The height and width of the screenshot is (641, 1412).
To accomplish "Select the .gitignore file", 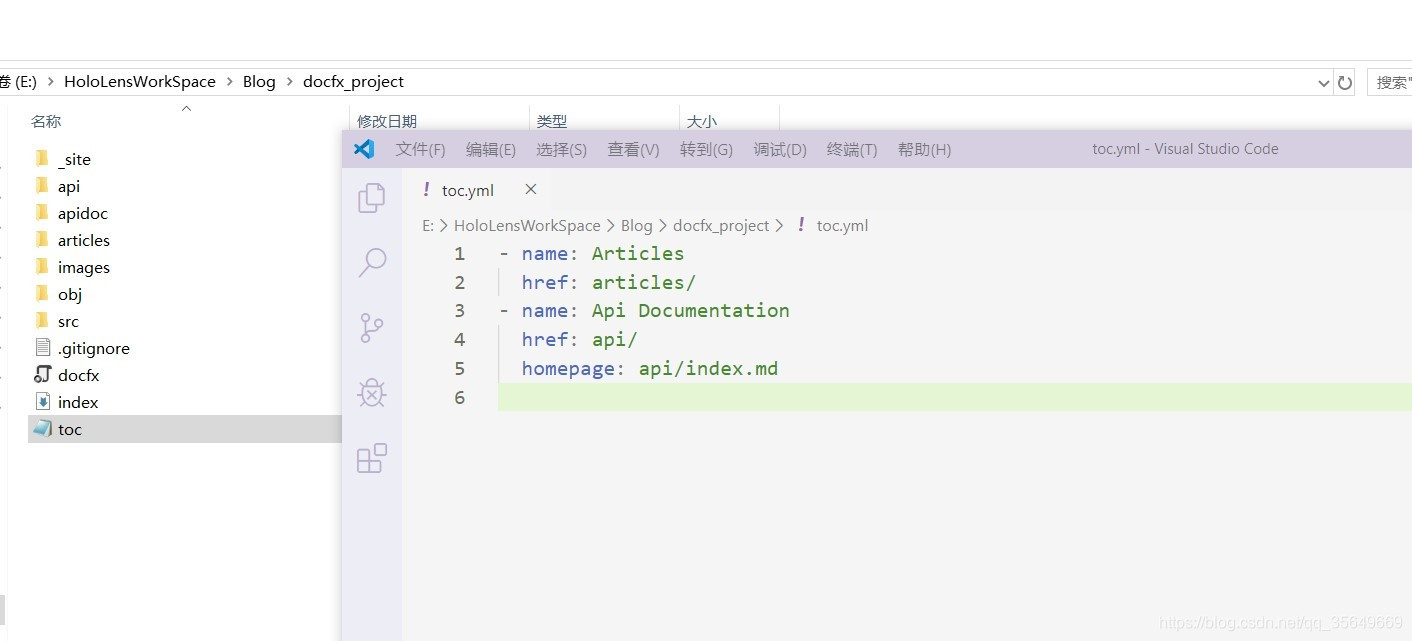I will pos(92,348).
